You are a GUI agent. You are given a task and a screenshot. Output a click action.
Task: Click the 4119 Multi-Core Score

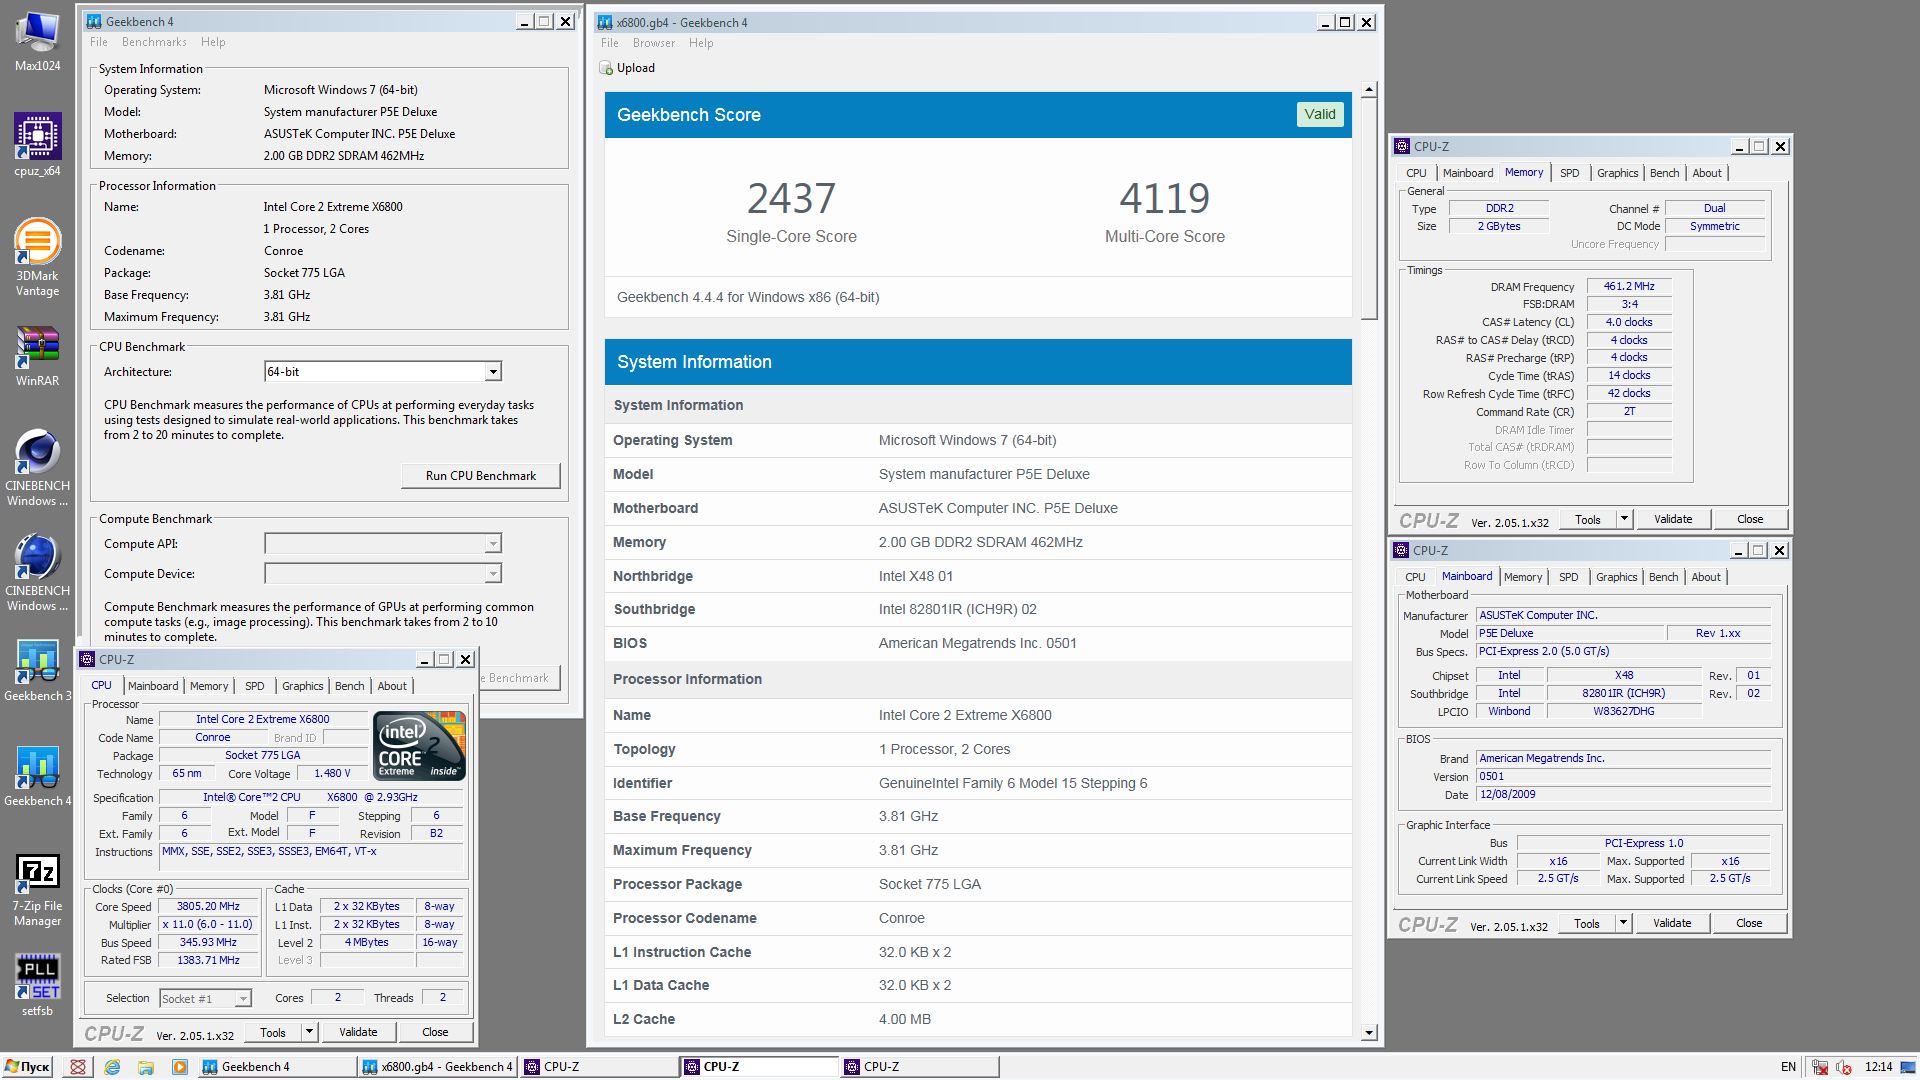(1164, 198)
